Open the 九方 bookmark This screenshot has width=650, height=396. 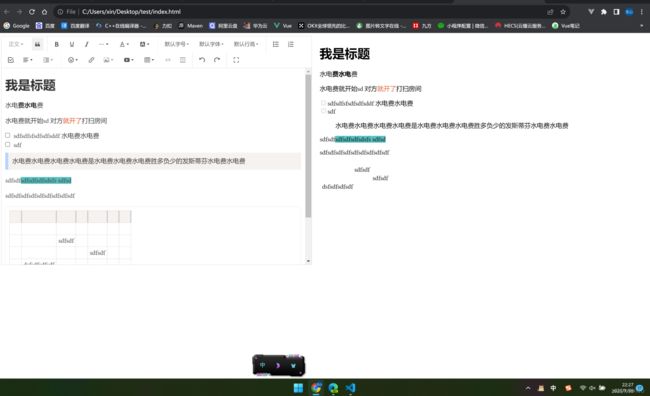[422, 26]
